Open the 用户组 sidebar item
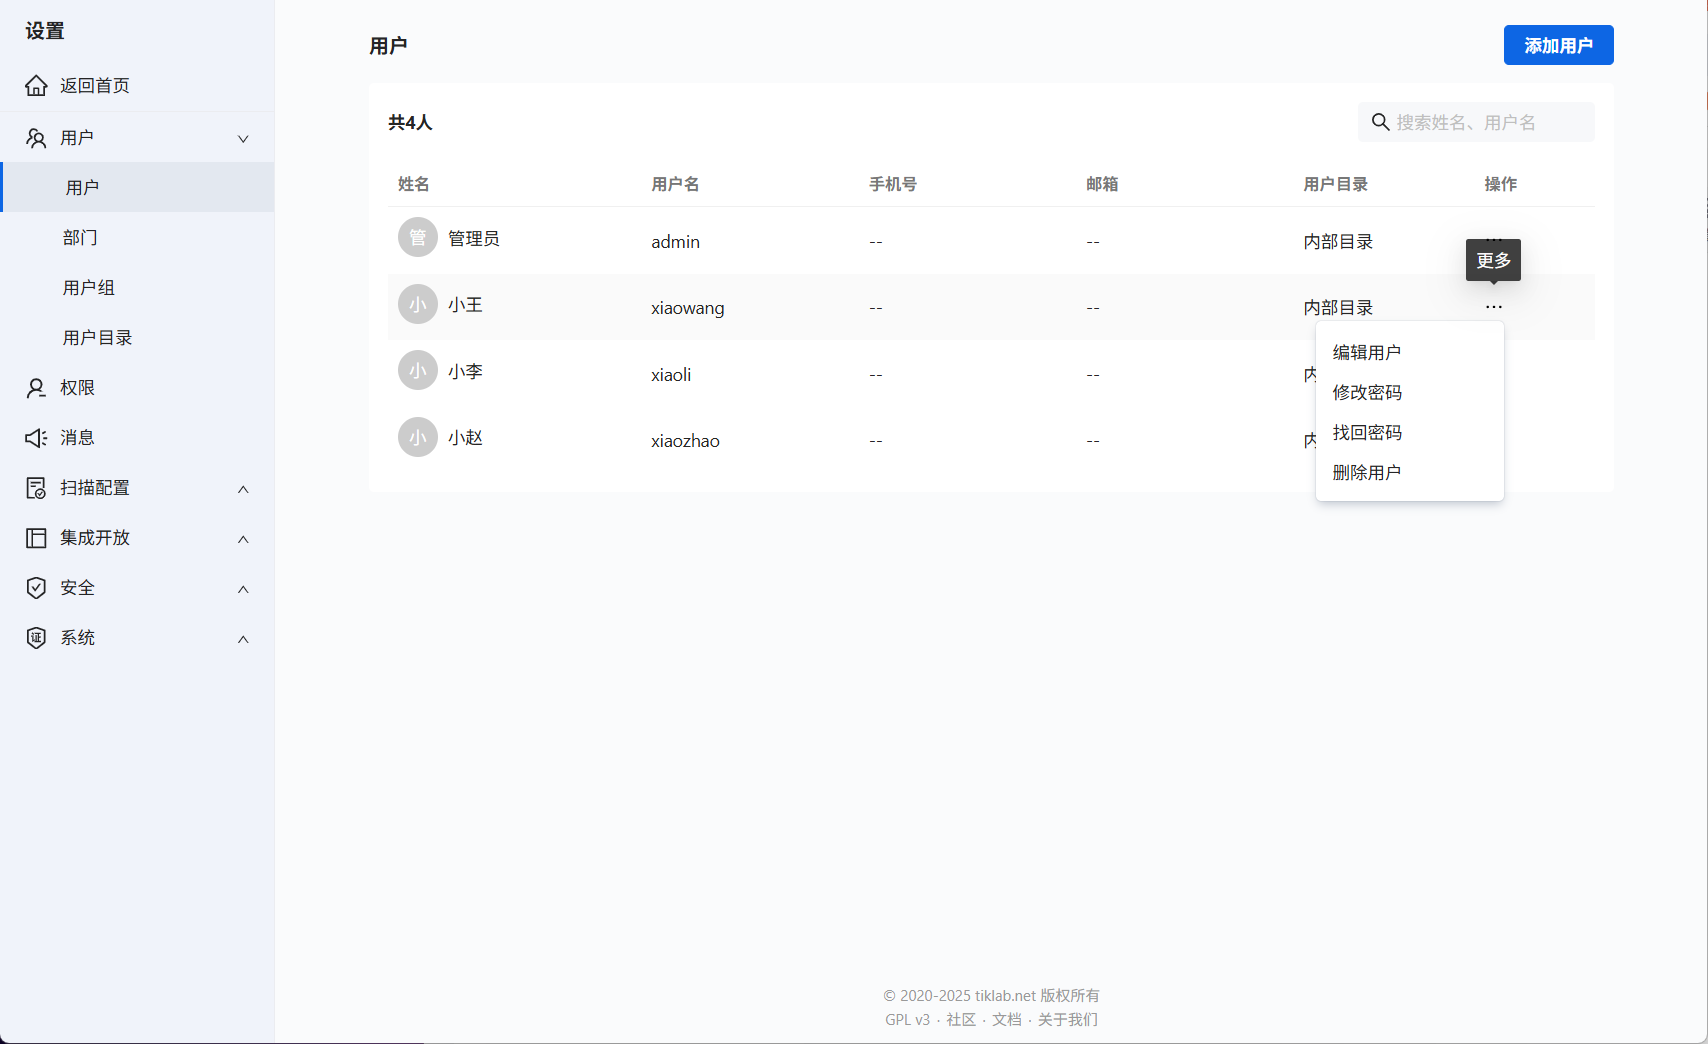Viewport: 1708px width, 1044px height. (138, 287)
